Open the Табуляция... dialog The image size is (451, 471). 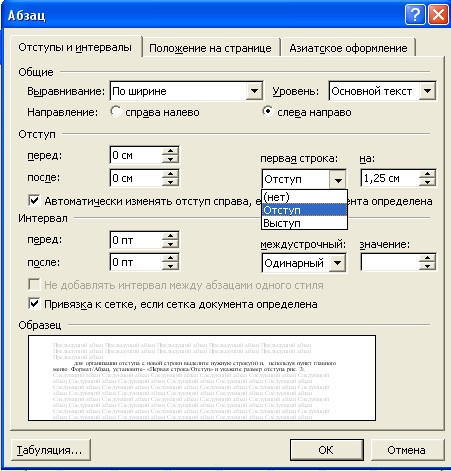(51, 450)
